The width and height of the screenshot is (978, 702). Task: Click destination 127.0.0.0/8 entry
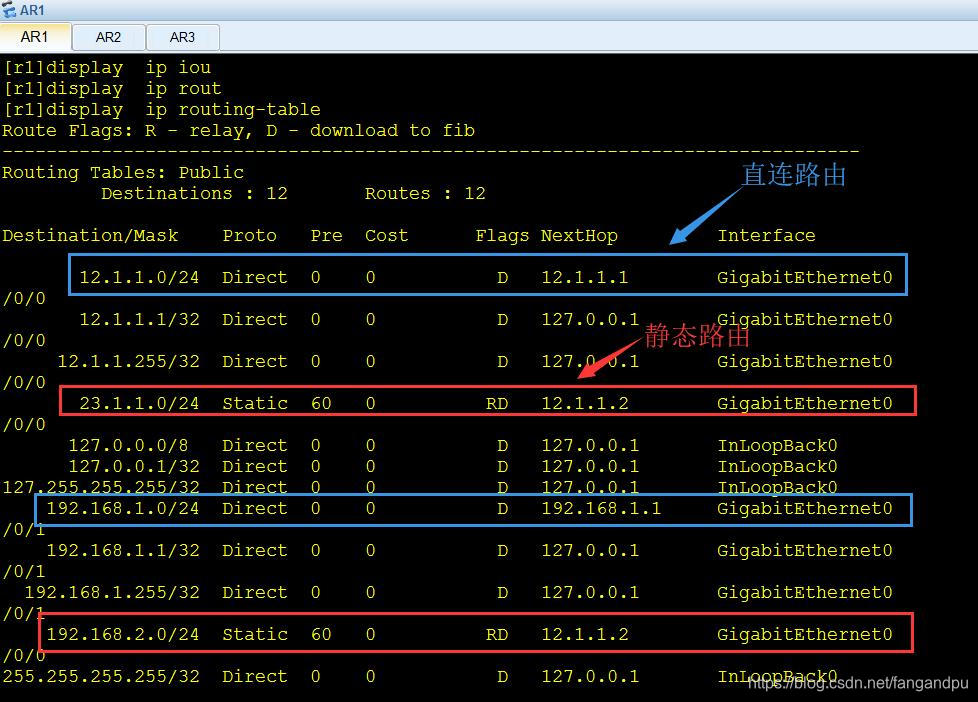coord(128,445)
